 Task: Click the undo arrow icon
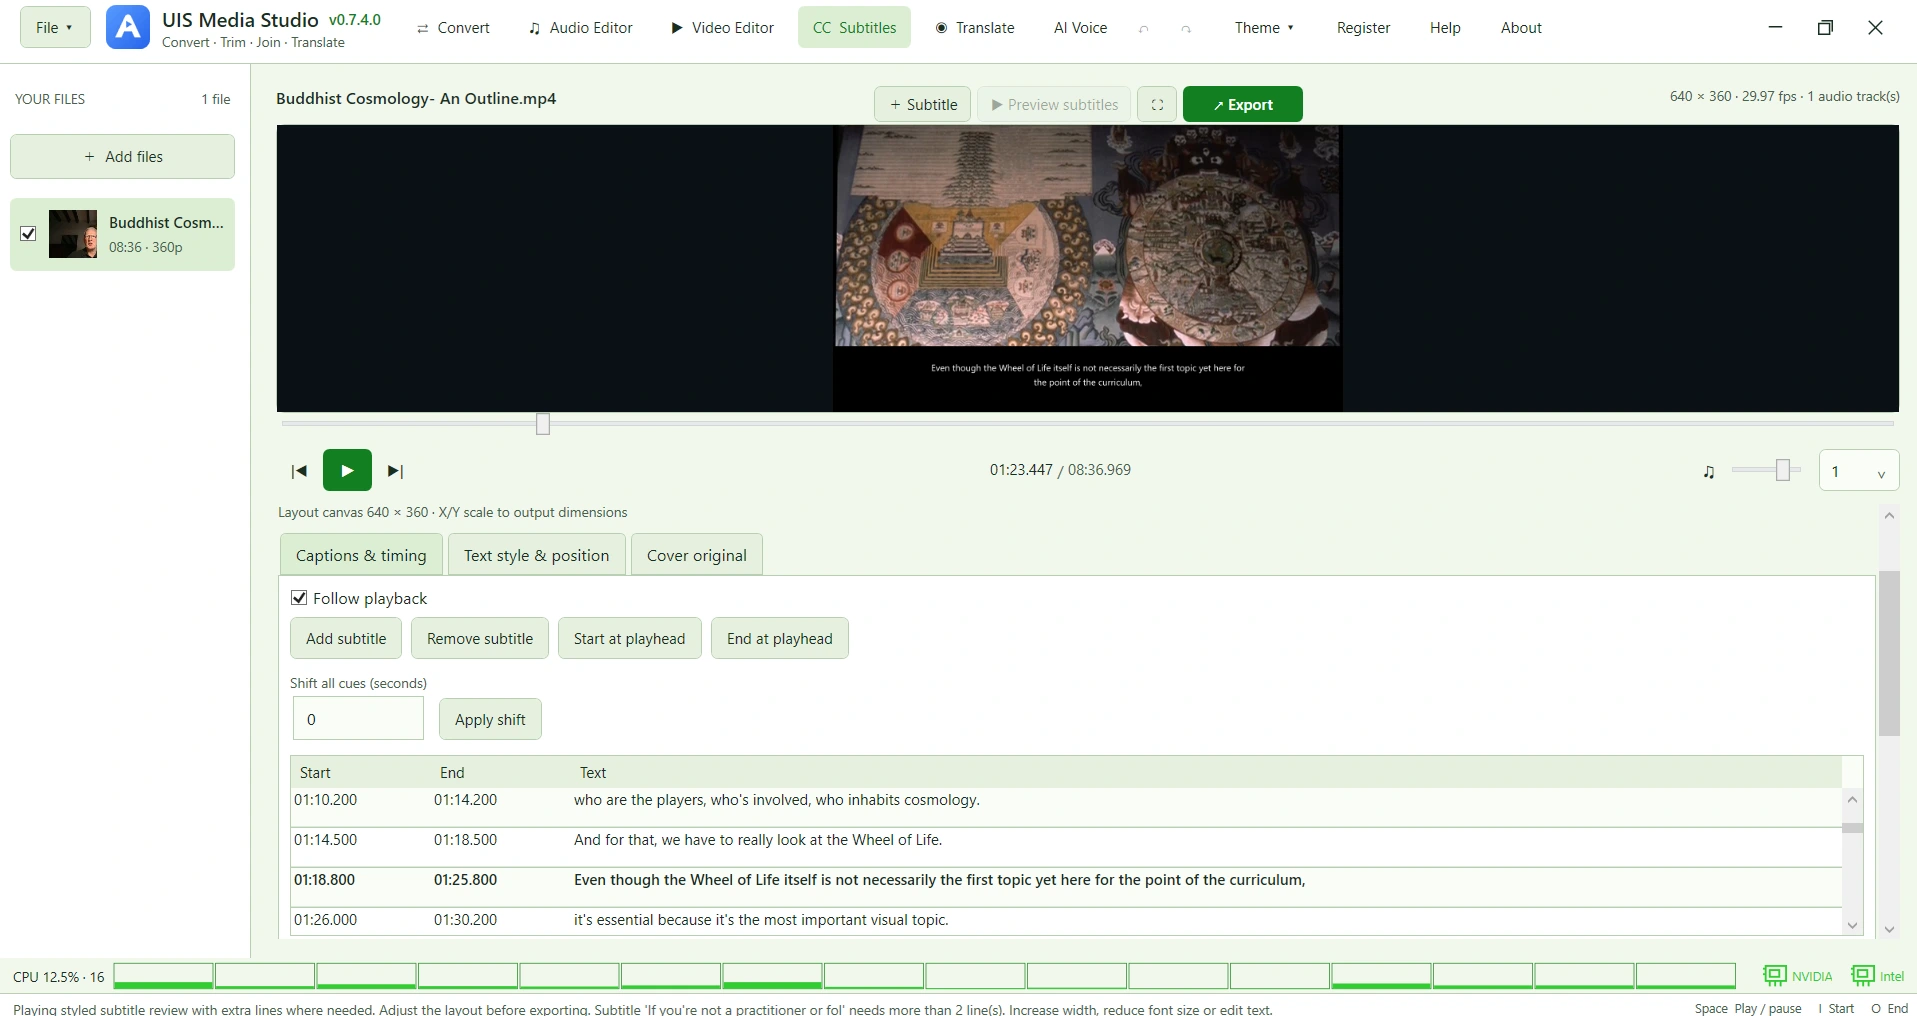coord(1143,29)
